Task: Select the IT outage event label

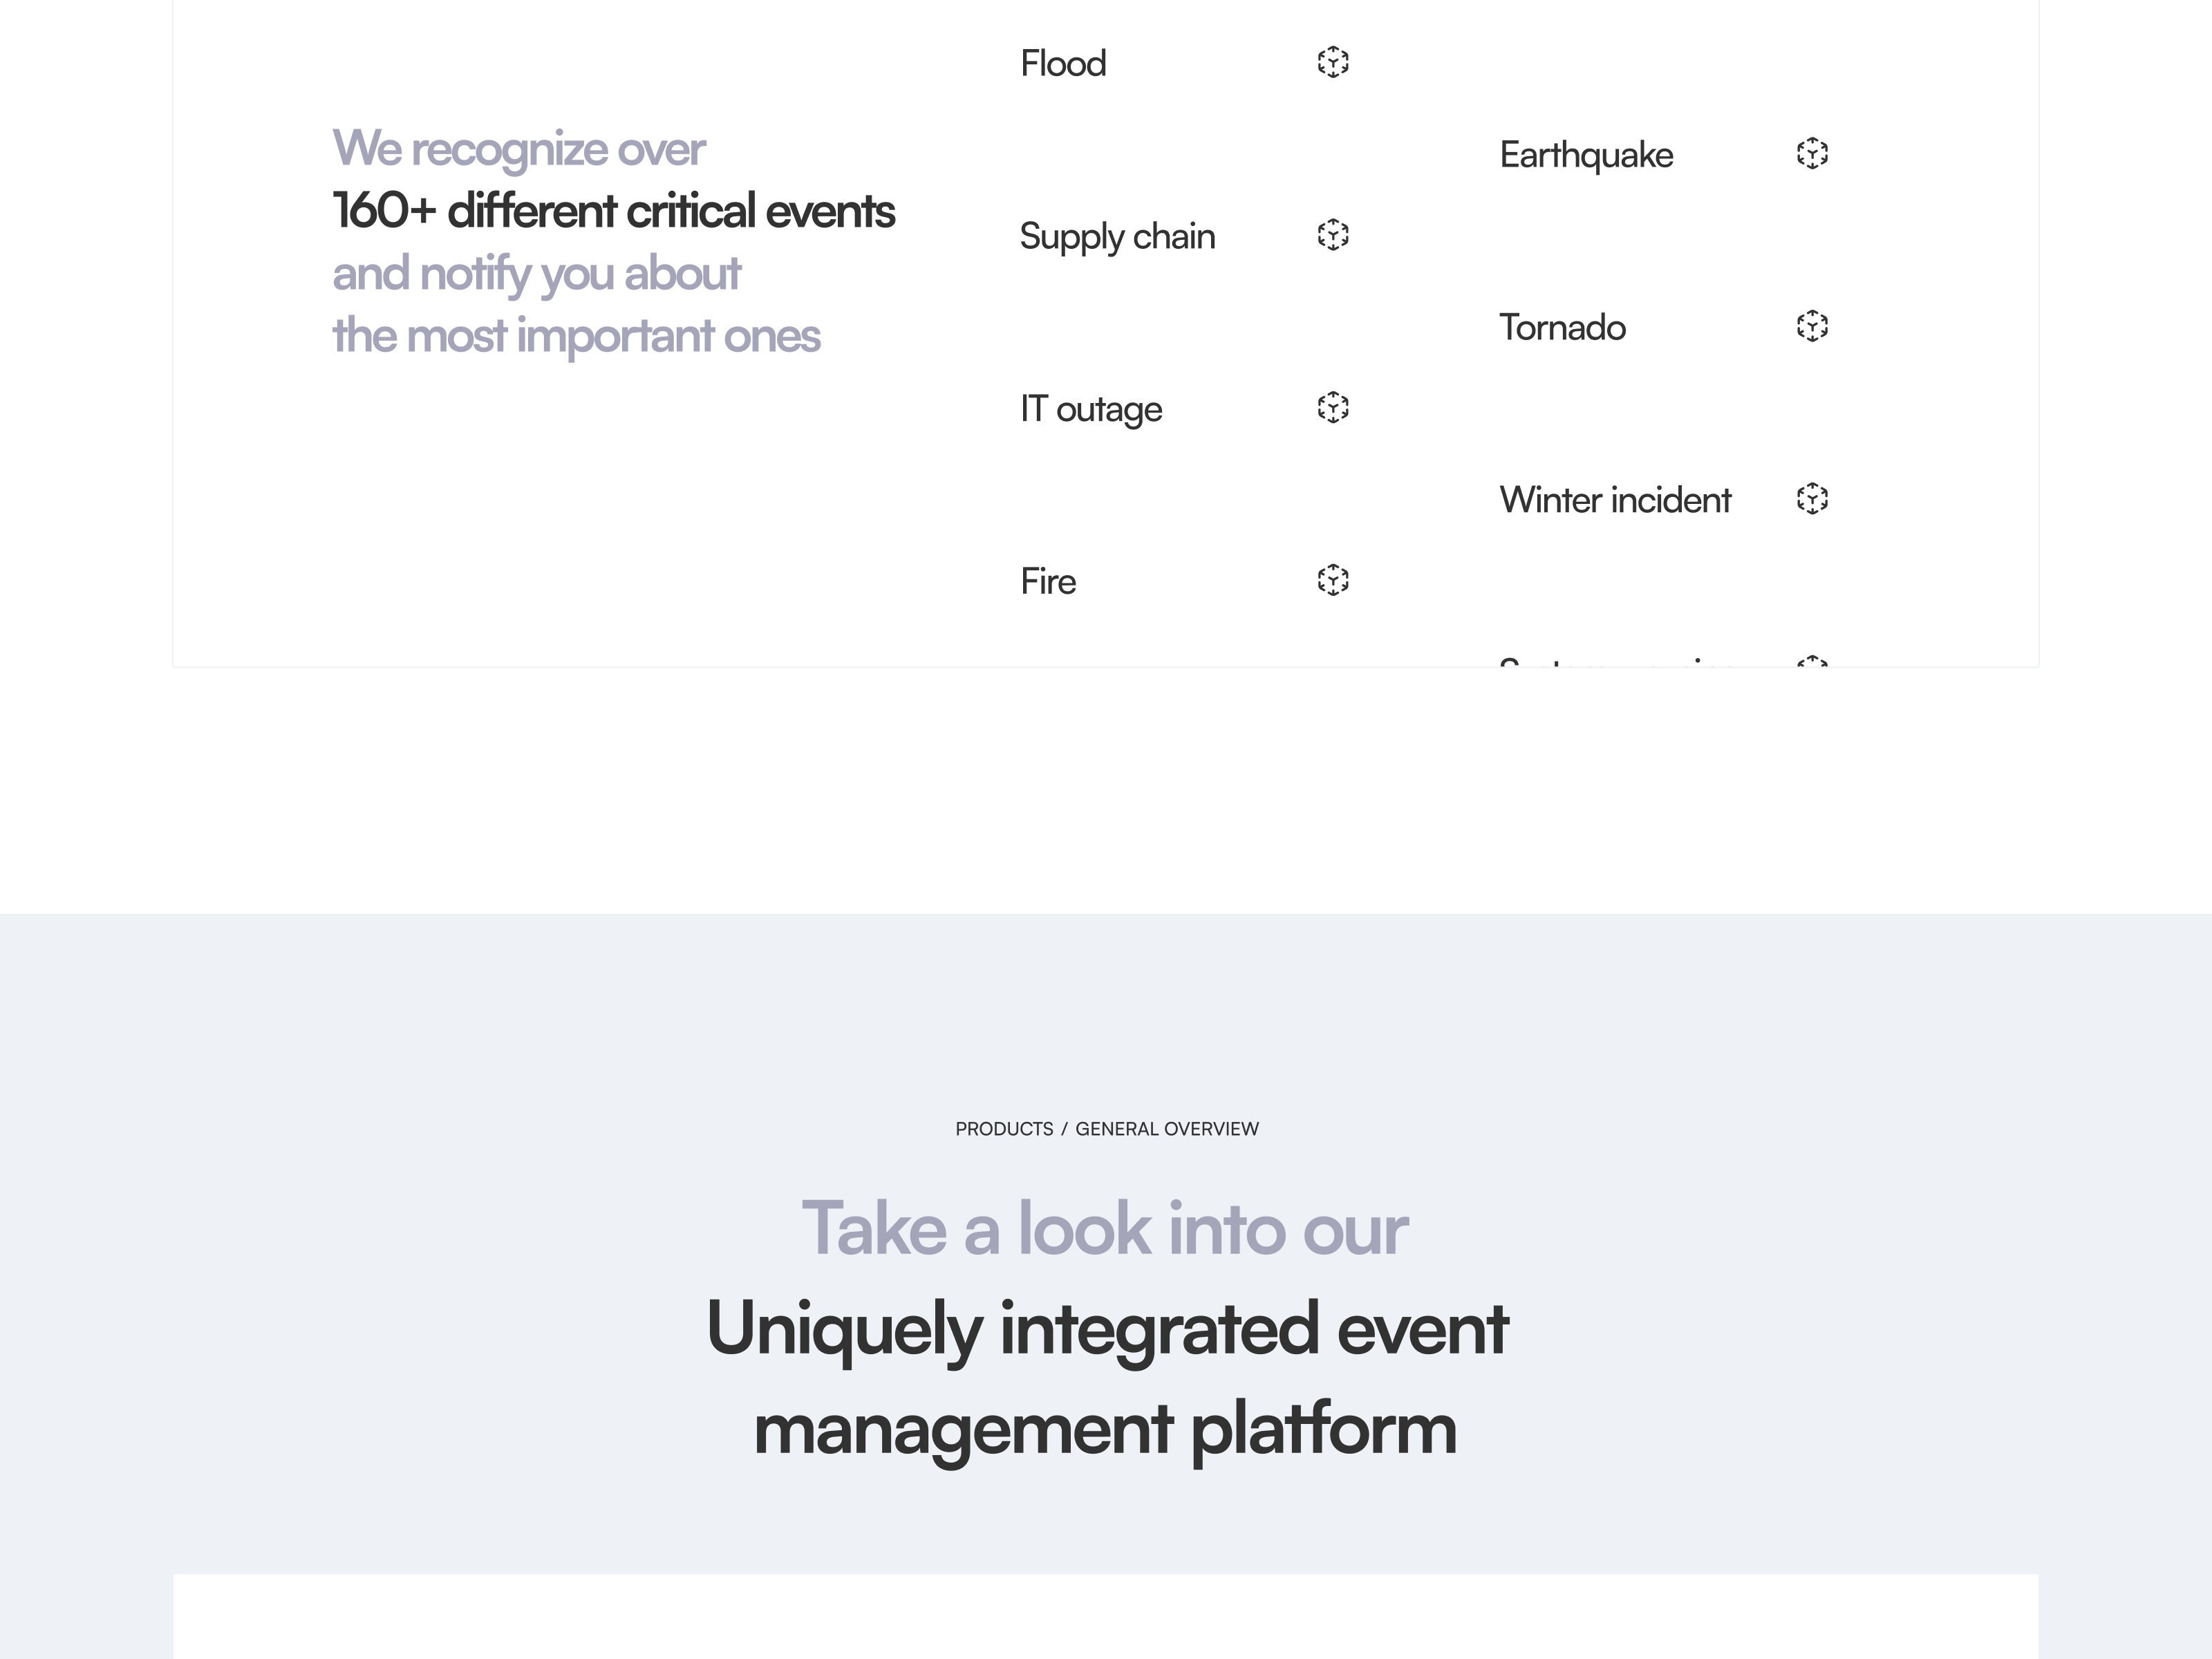Action: pyautogui.click(x=1091, y=410)
